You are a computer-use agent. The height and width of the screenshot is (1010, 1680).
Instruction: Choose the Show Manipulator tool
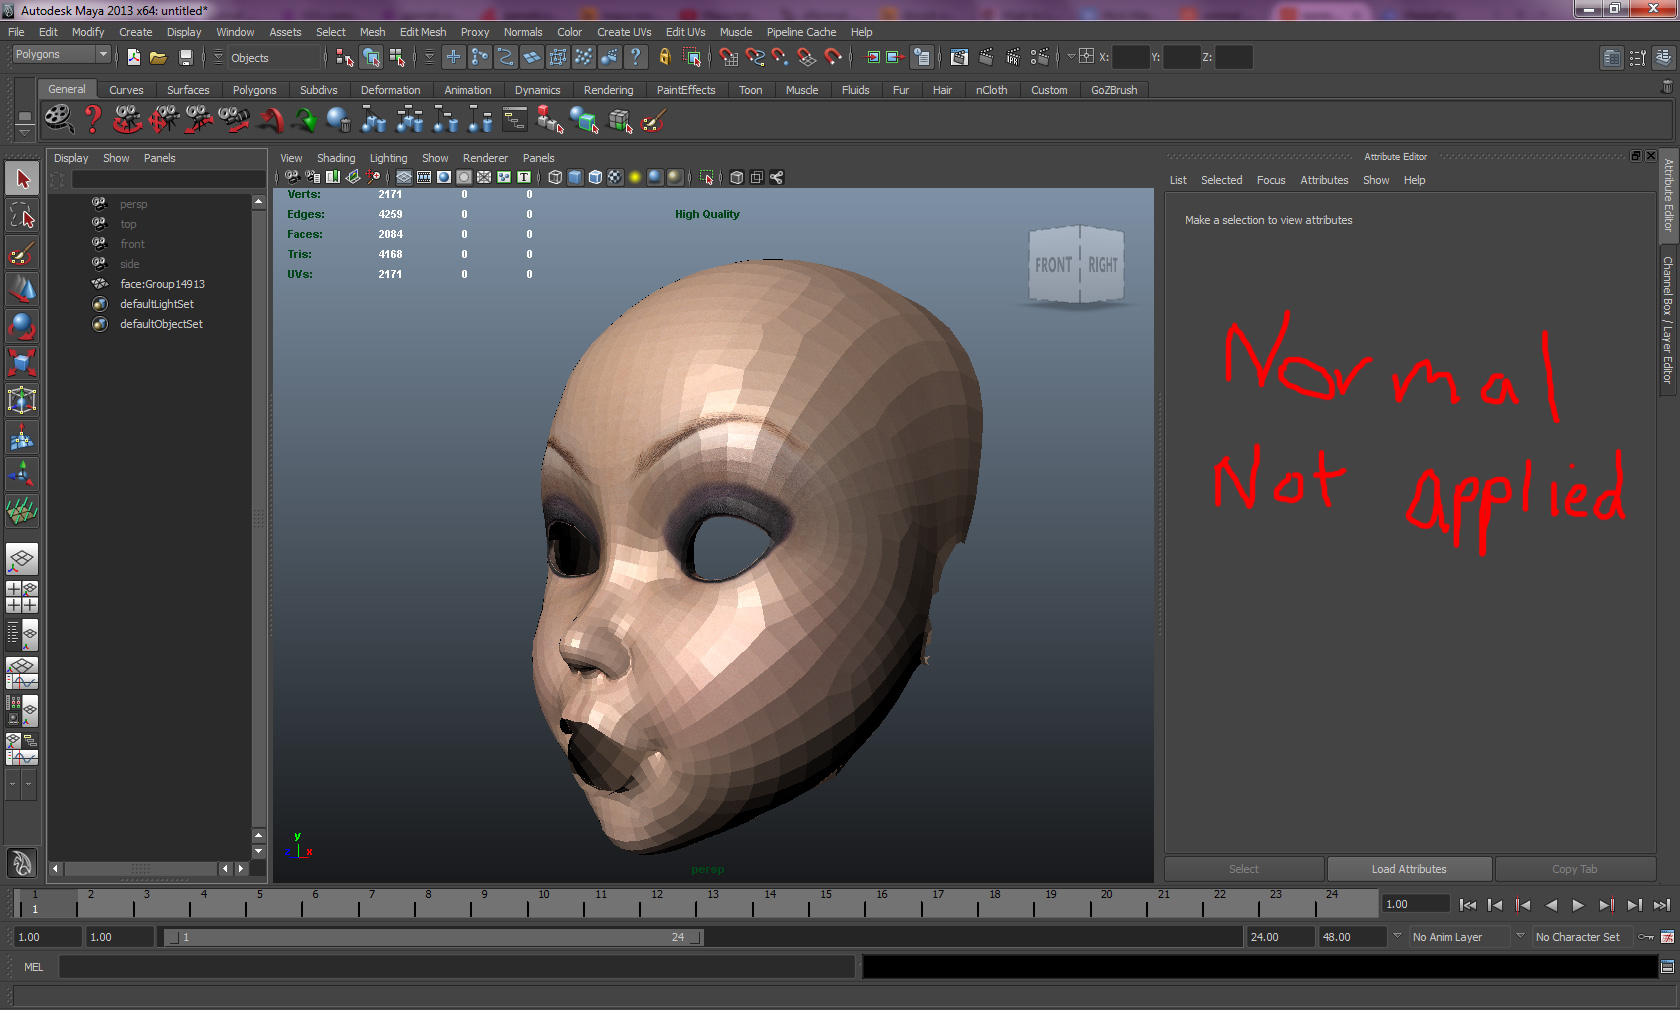(x=22, y=474)
